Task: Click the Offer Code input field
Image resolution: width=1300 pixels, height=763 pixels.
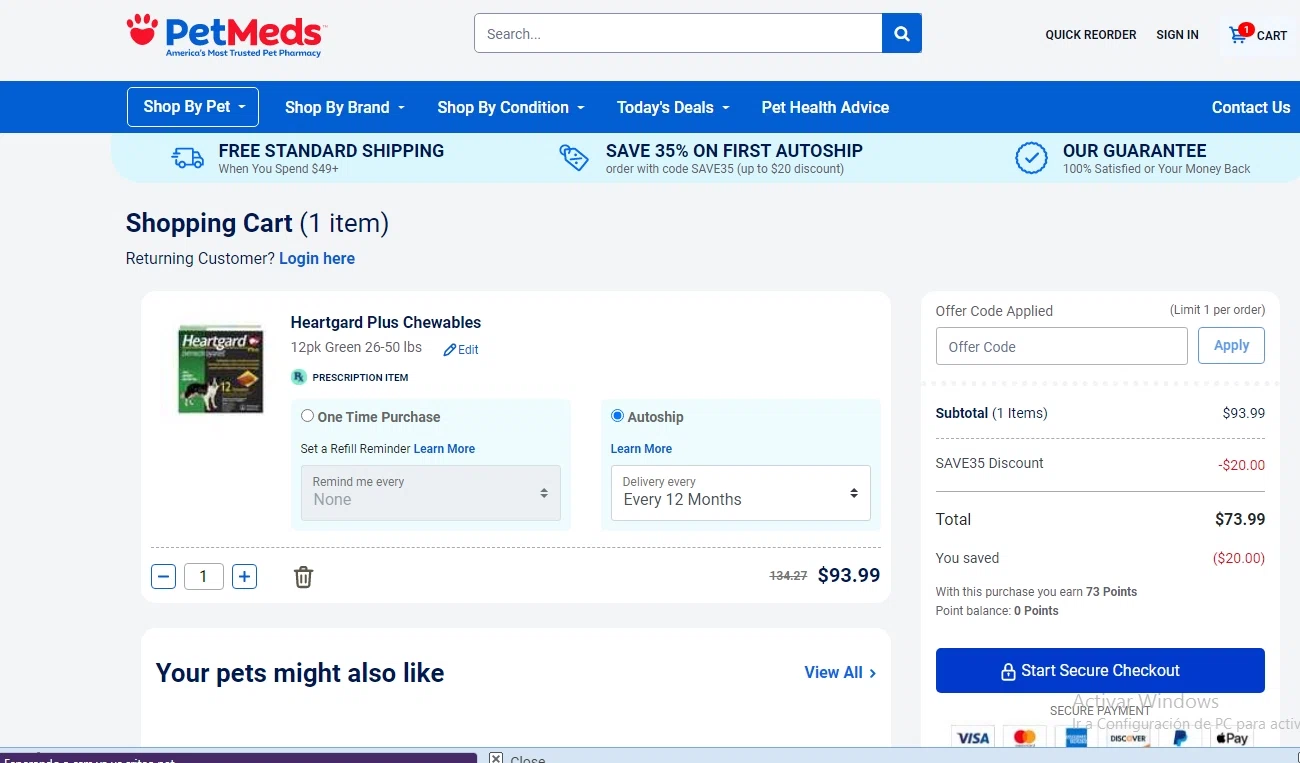Action: tap(1061, 347)
